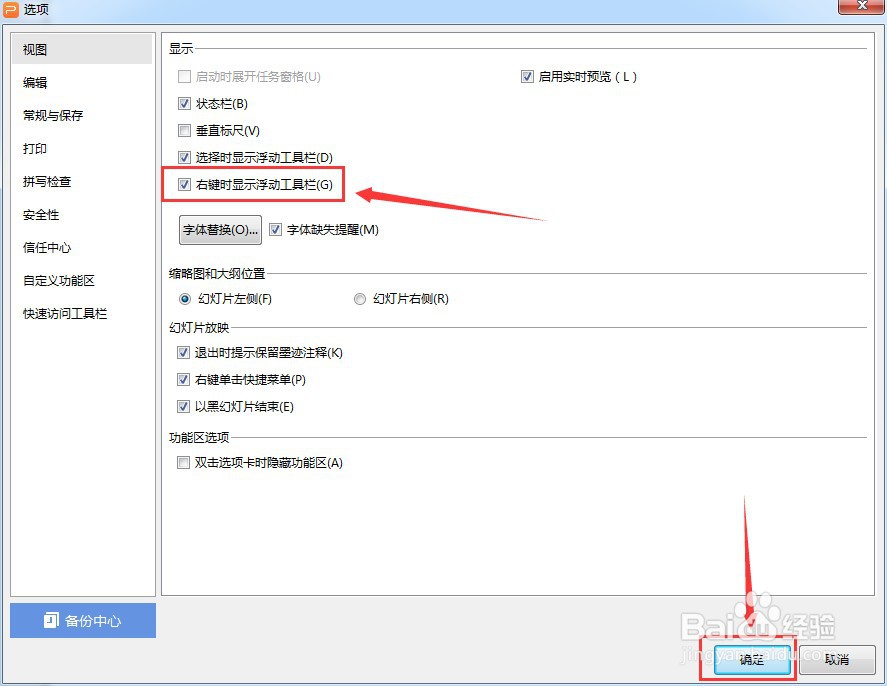Disable 右键单击快捷菜单 option
The width and height of the screenshot is (887, 686).
183,379
